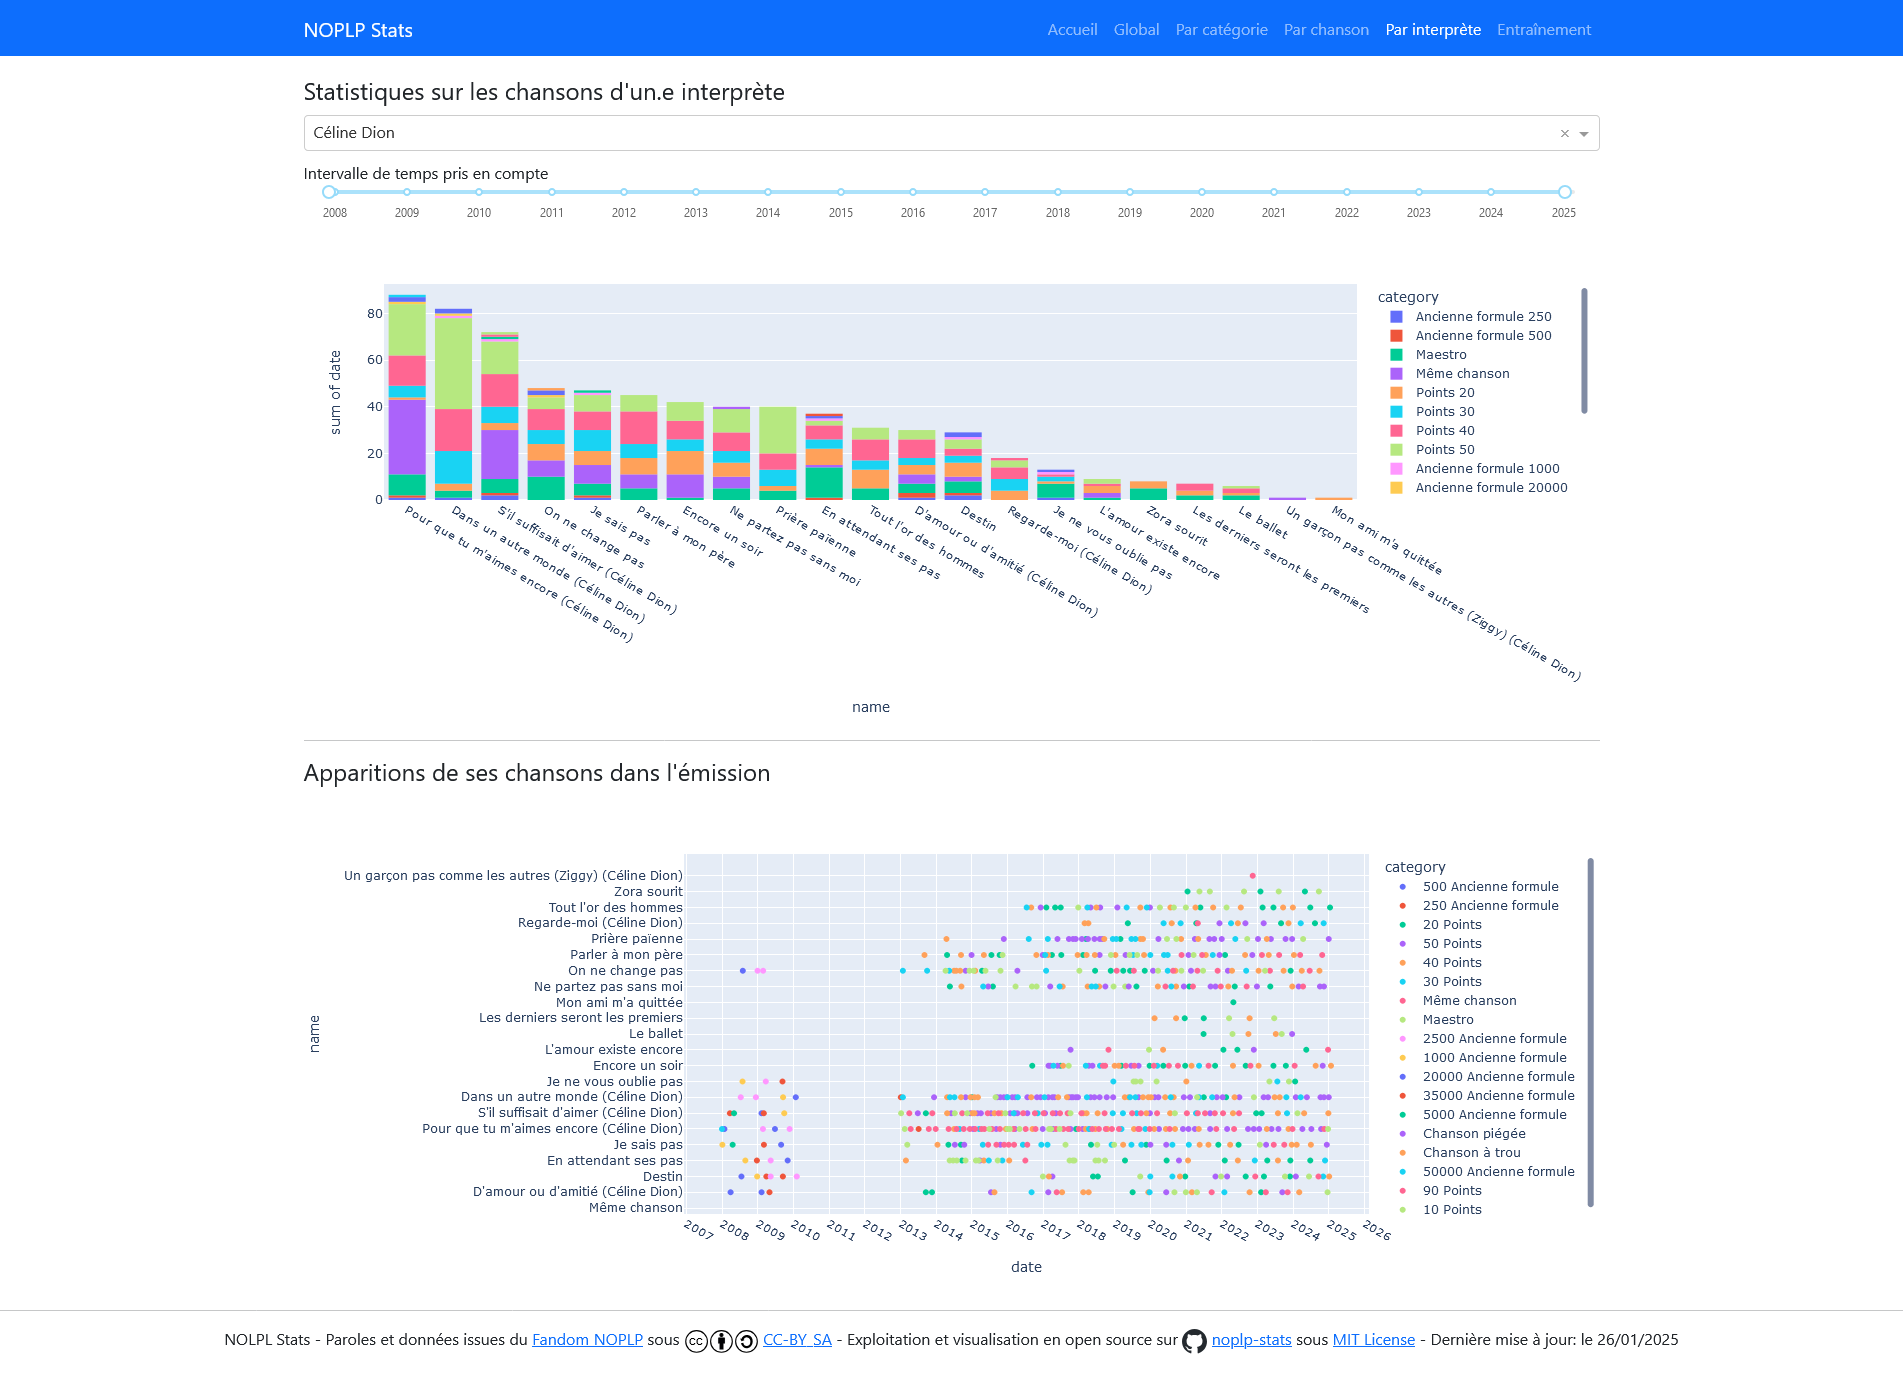Click the Creative Commons share-alike icon
1903x1374 pixels.
coord(746,1341)
